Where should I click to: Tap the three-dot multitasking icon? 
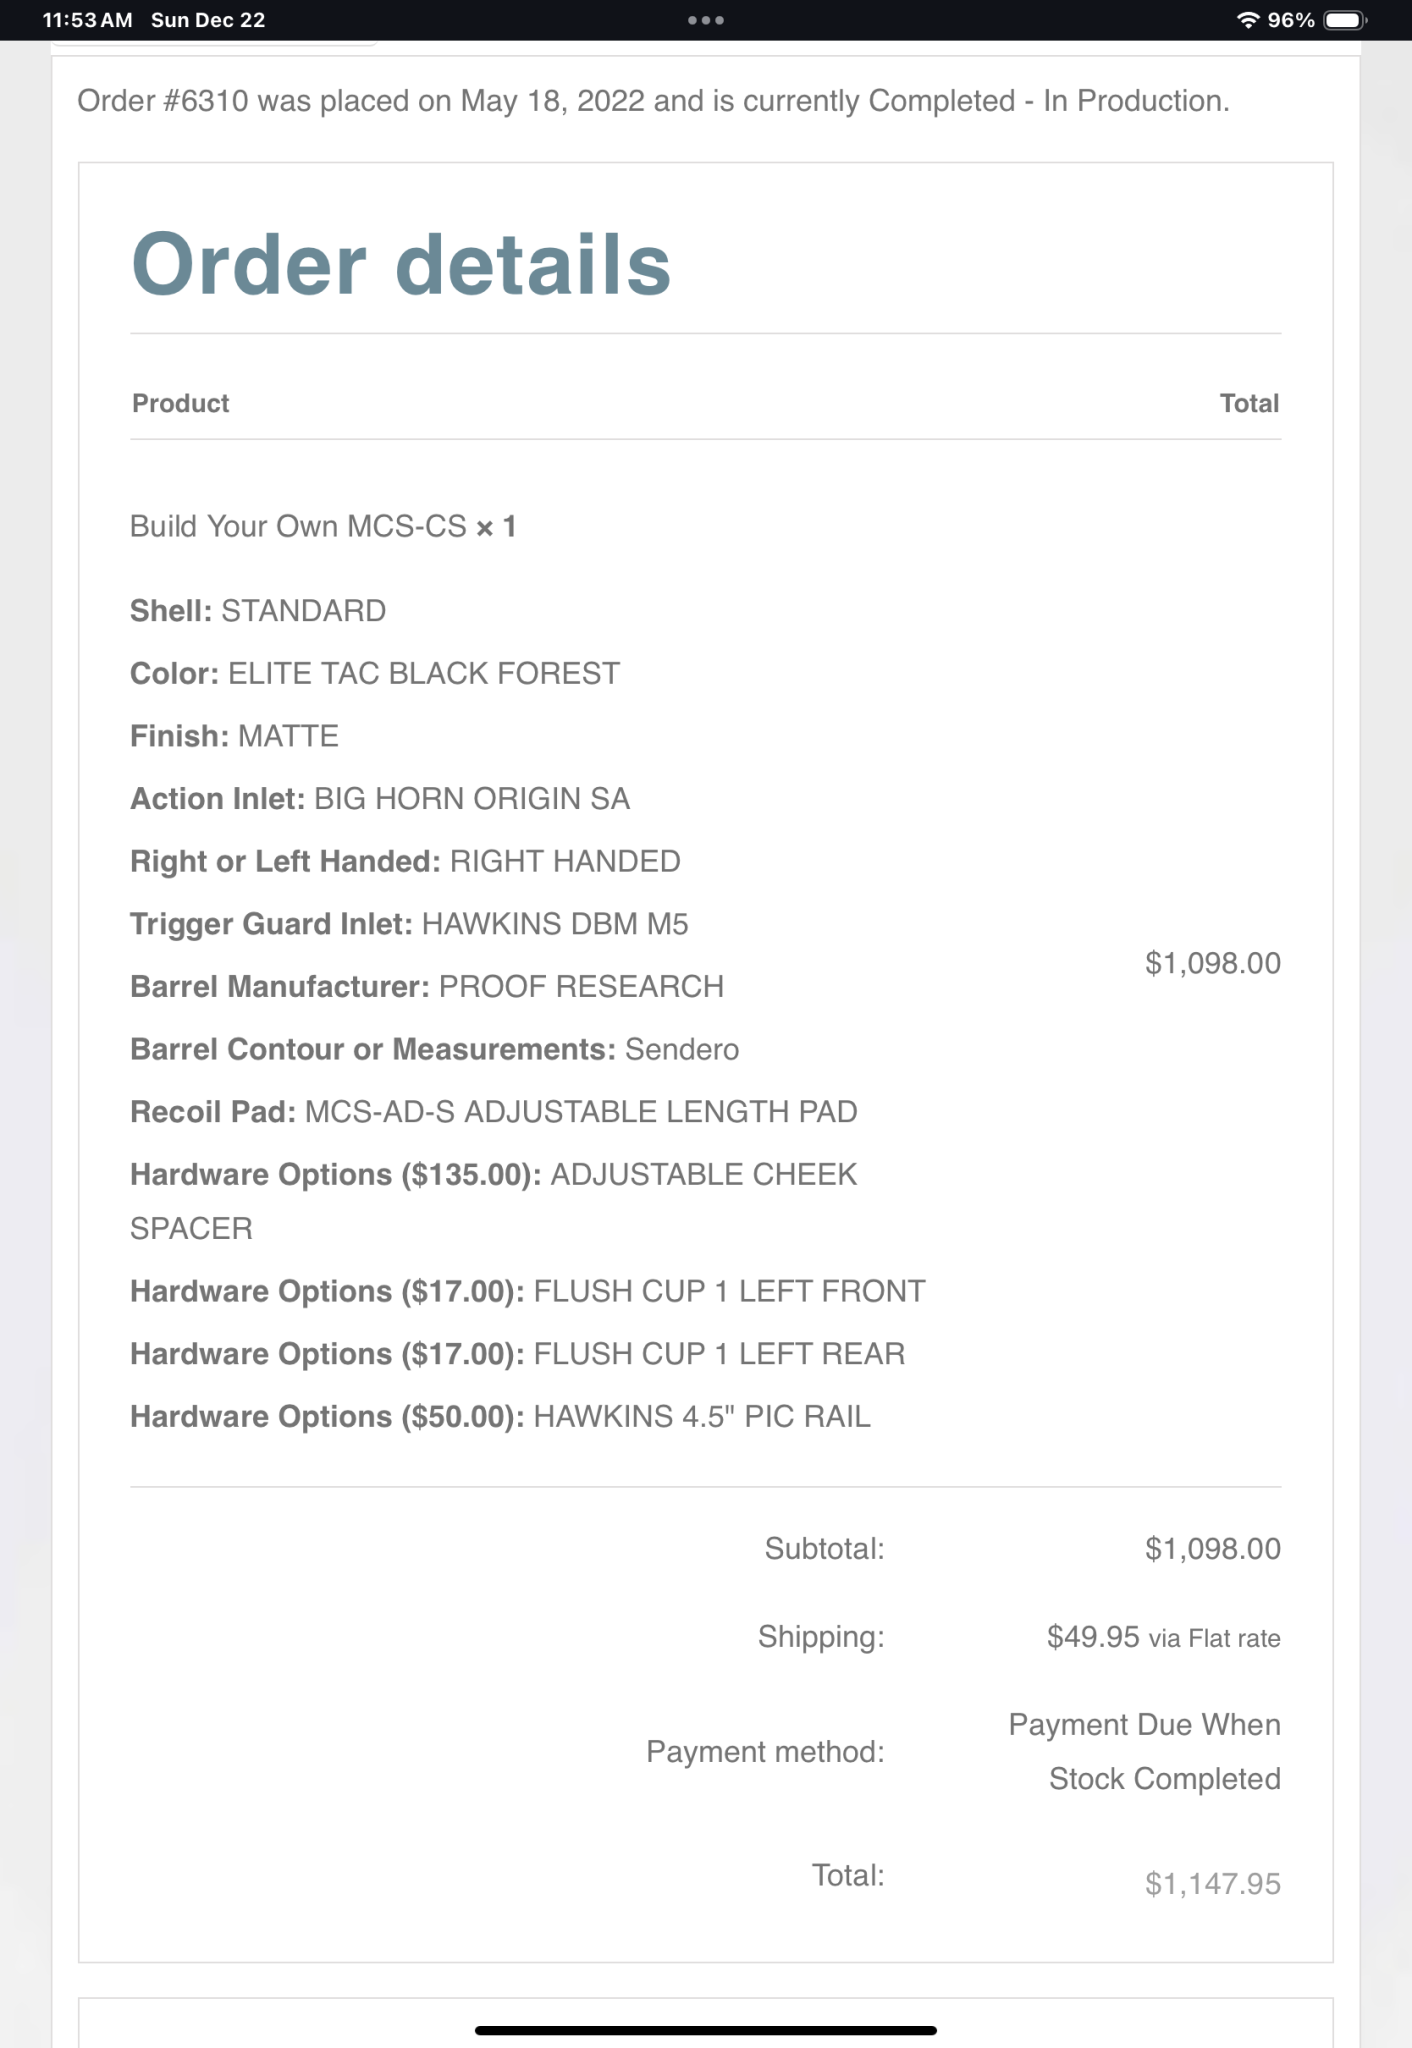(x=705, y=20)
